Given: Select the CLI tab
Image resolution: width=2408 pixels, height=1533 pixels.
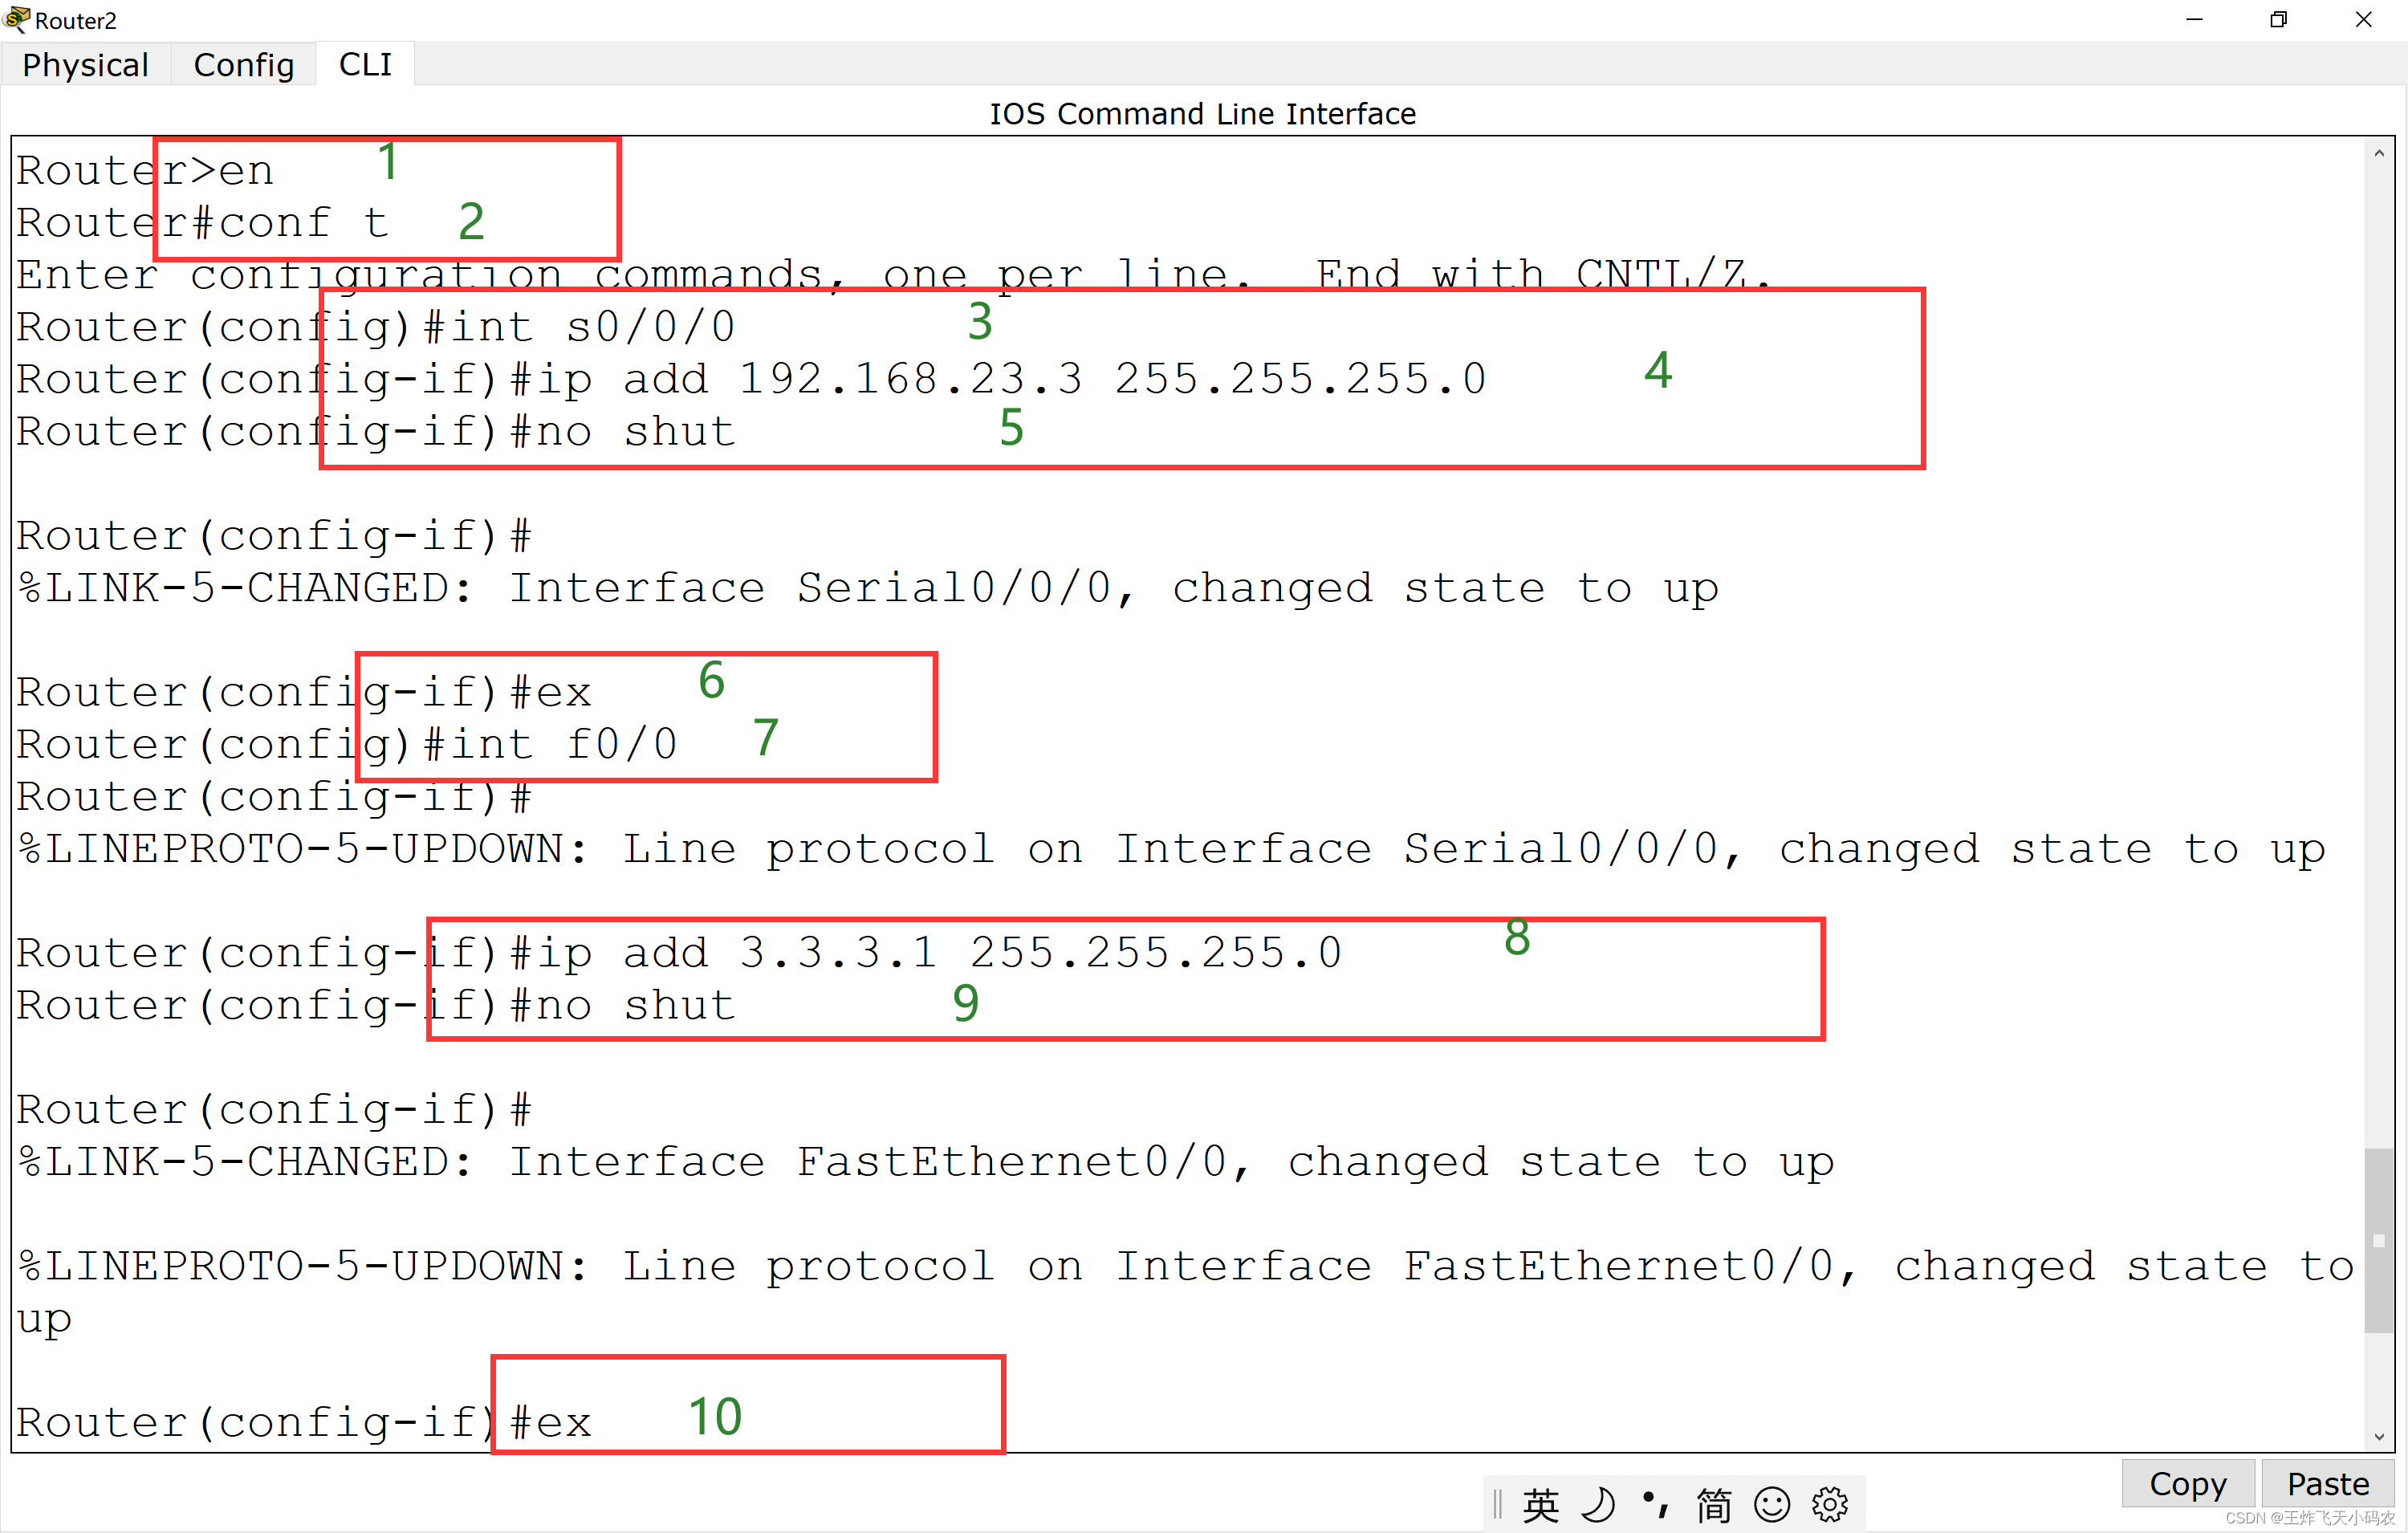Looking at the screenshot, I should [x=365, y=65].
